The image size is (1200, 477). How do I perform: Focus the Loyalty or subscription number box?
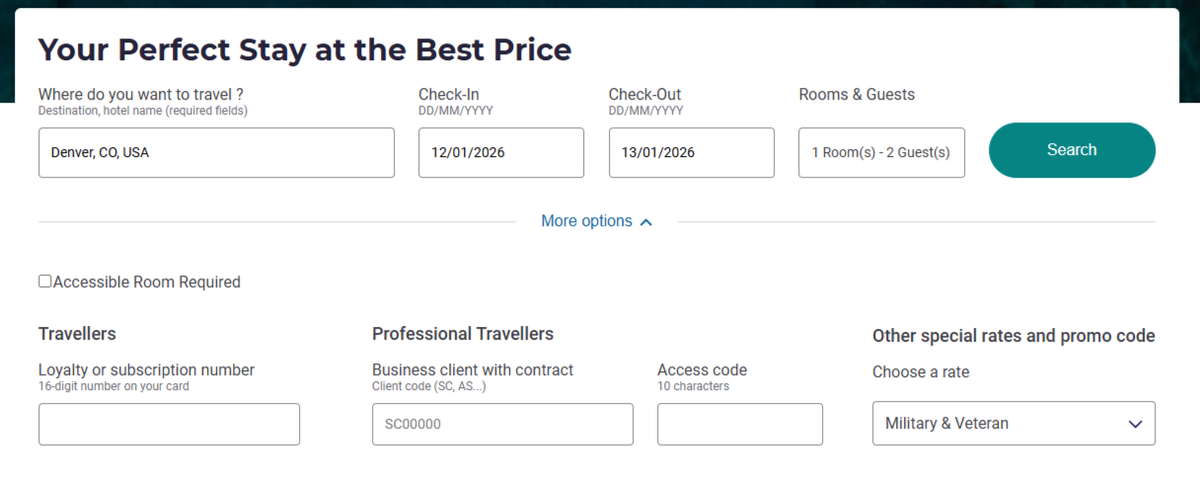pyautogui.click(x=169, y=424)
